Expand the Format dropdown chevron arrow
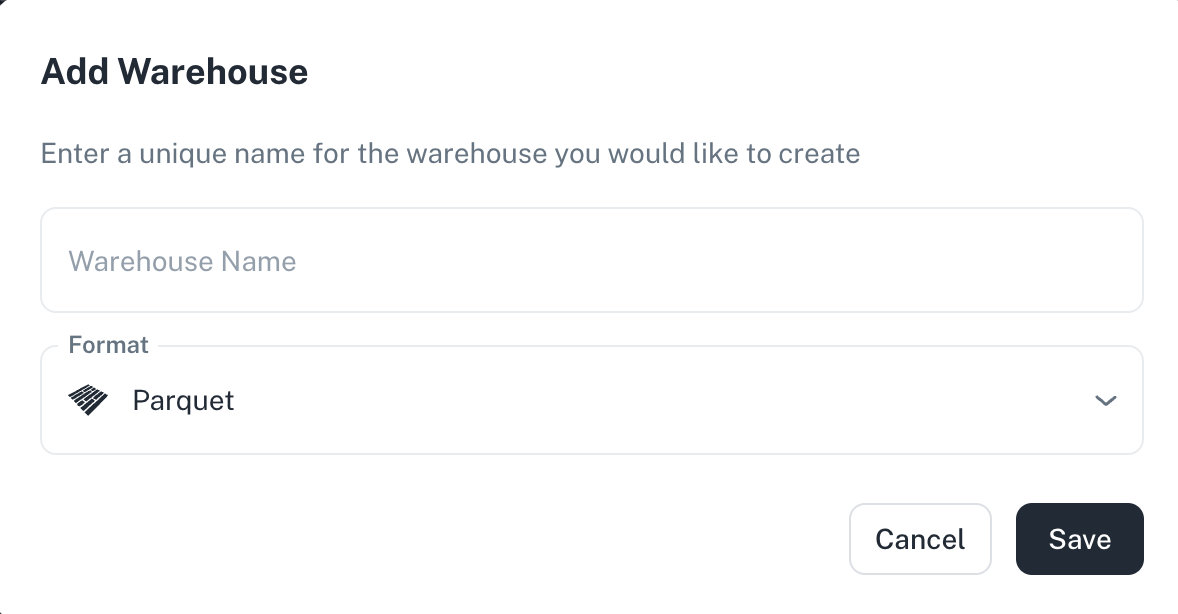Screen dimensions: 1178x614 click(1105, 401)
